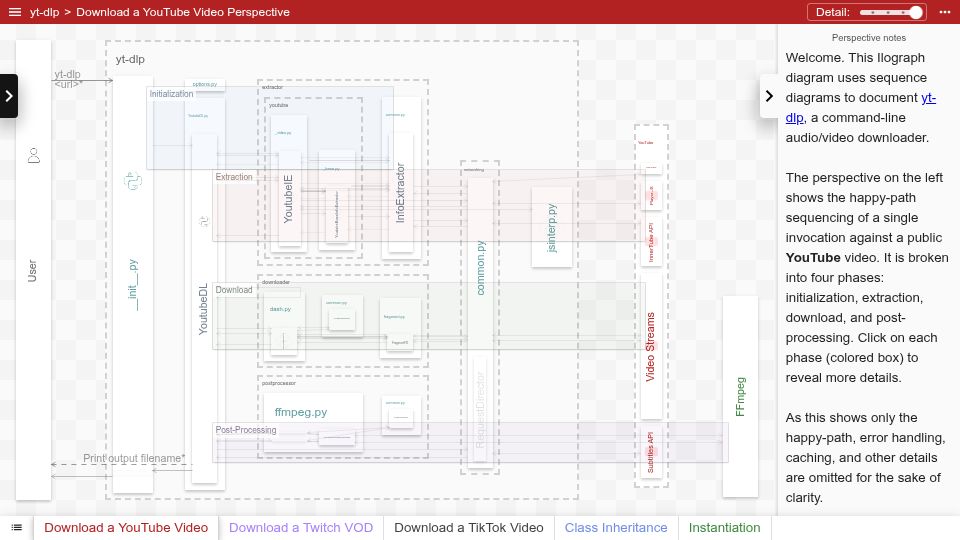
Task: Click the extractor group label
Action: 272,88
